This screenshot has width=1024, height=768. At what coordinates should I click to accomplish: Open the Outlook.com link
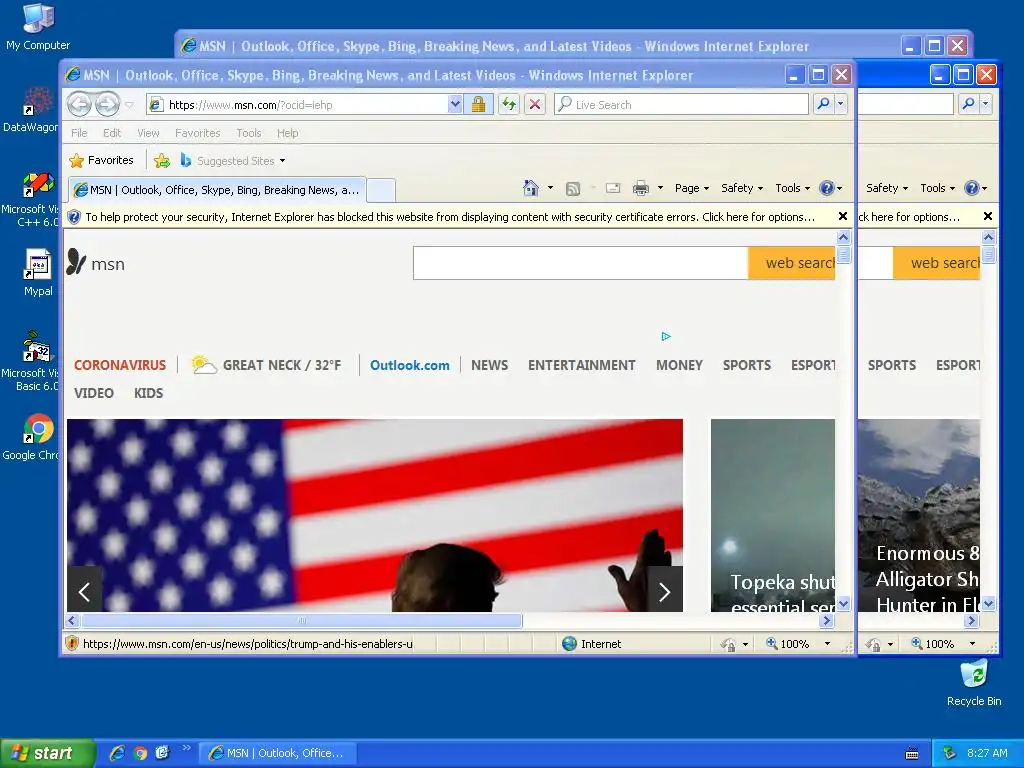(409, 365)
